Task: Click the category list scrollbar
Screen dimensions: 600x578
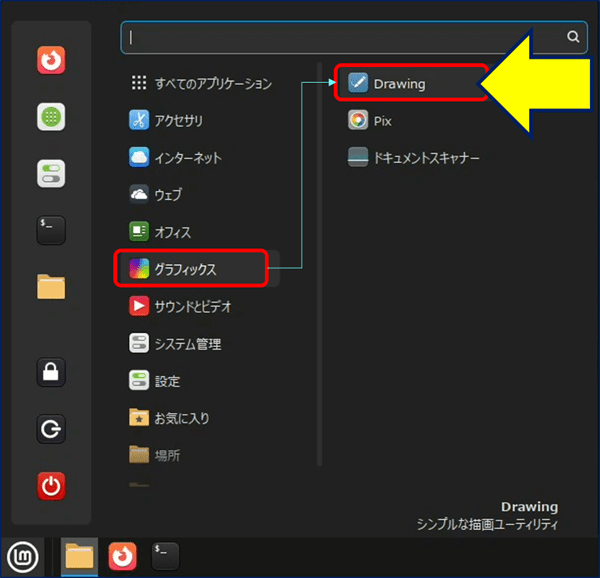Action: (x=320, y=264)
